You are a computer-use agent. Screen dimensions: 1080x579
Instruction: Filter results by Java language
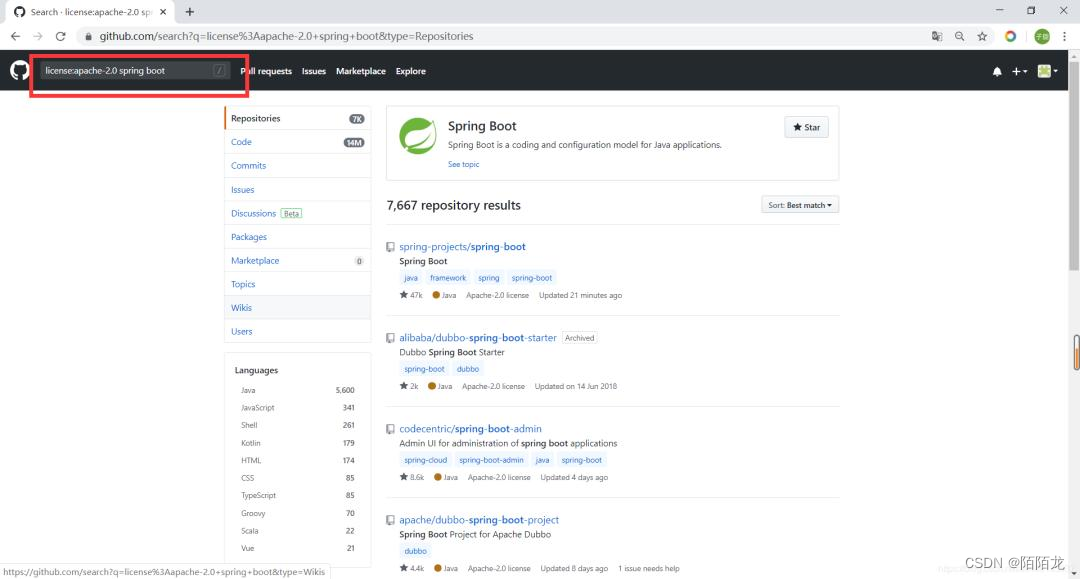coord(298,390)
